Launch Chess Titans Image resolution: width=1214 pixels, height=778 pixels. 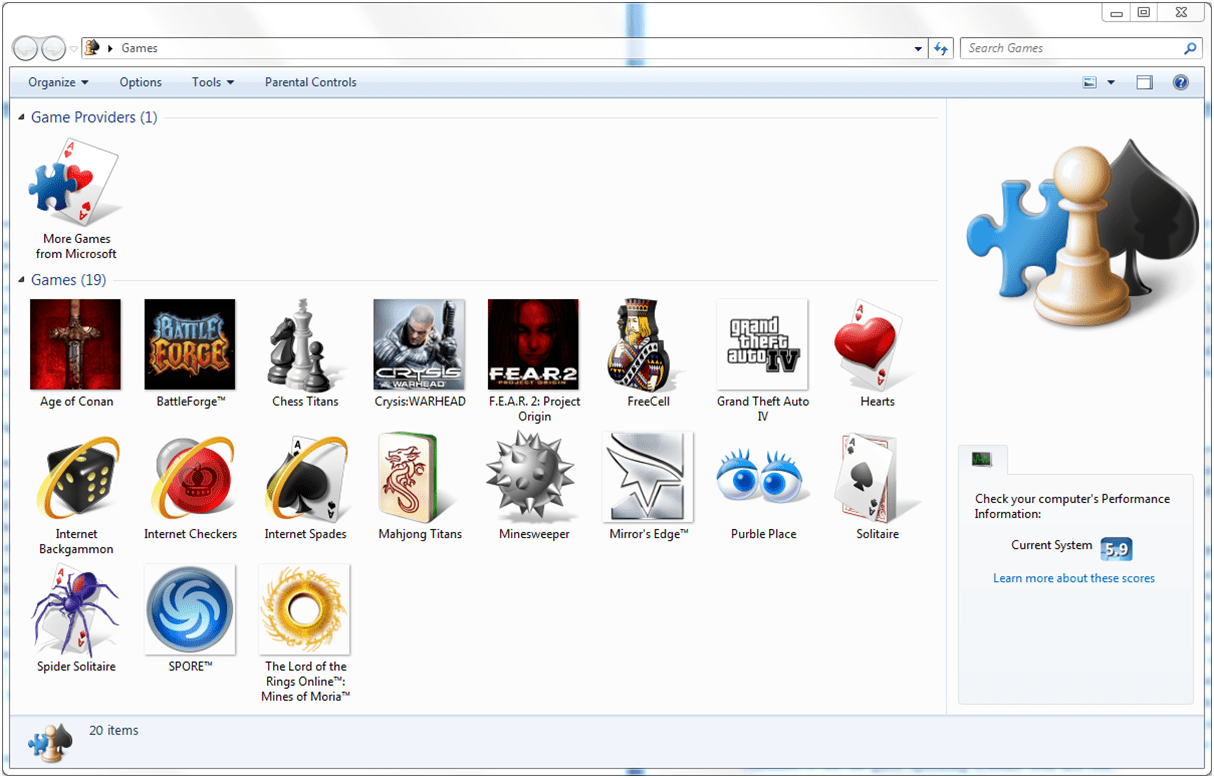[x=305, y=345]
